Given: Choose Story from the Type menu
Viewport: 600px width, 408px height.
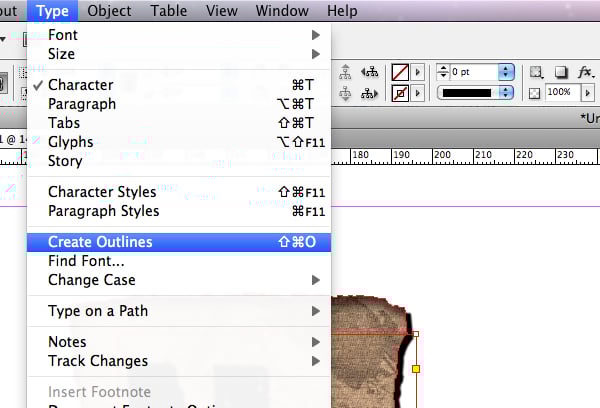Looking at the screenshot, I should pyautogui.click(x=179, y=161).
